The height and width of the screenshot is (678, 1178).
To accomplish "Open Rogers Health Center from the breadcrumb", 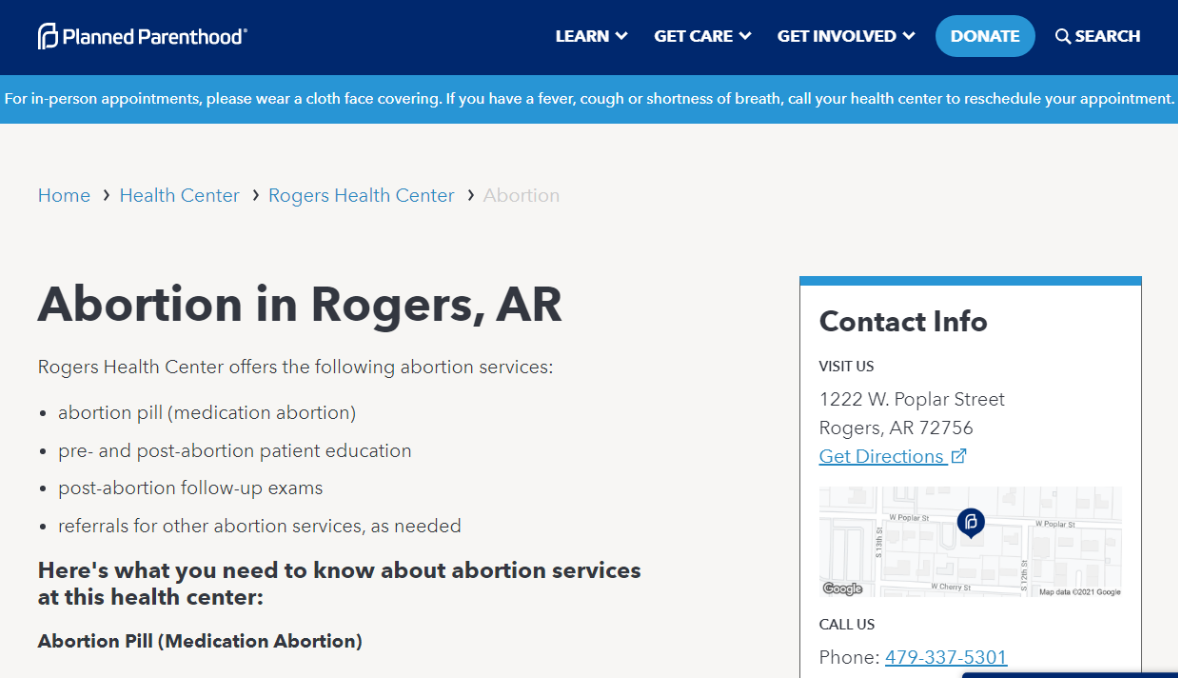I will (x=361, y=195).
